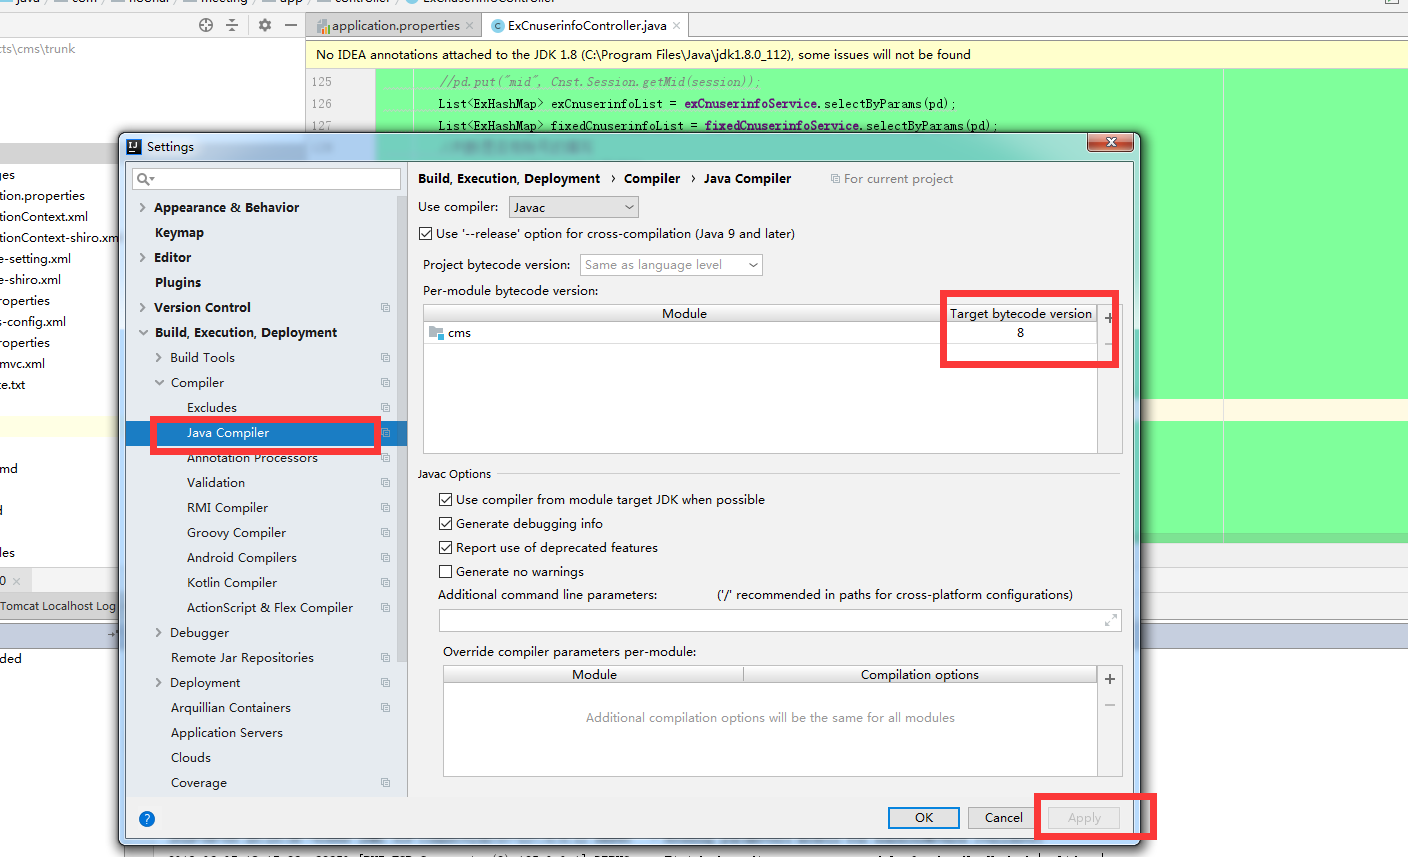
Task: Select Application Servers settings page
Action: pyautogui.click(x=227, y=733)
